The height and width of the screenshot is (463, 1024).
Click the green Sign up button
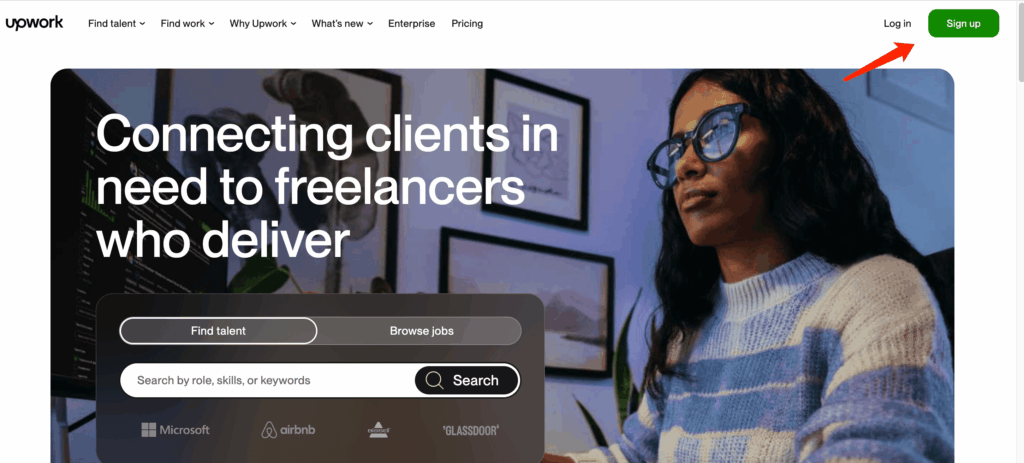click(x=963, y=24)
